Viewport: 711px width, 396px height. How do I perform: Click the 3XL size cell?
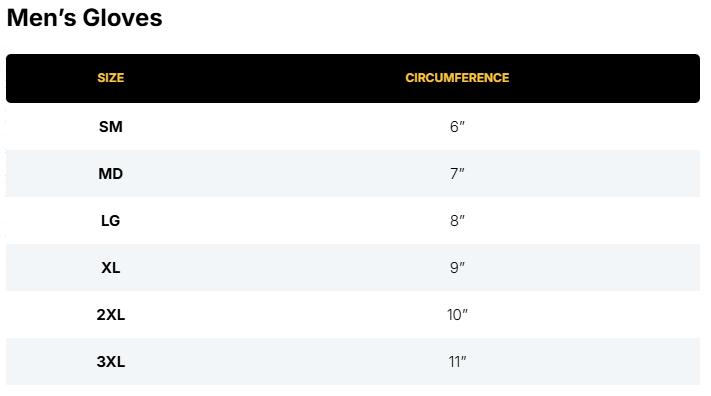pyautogui.click(x=111, y=362)
